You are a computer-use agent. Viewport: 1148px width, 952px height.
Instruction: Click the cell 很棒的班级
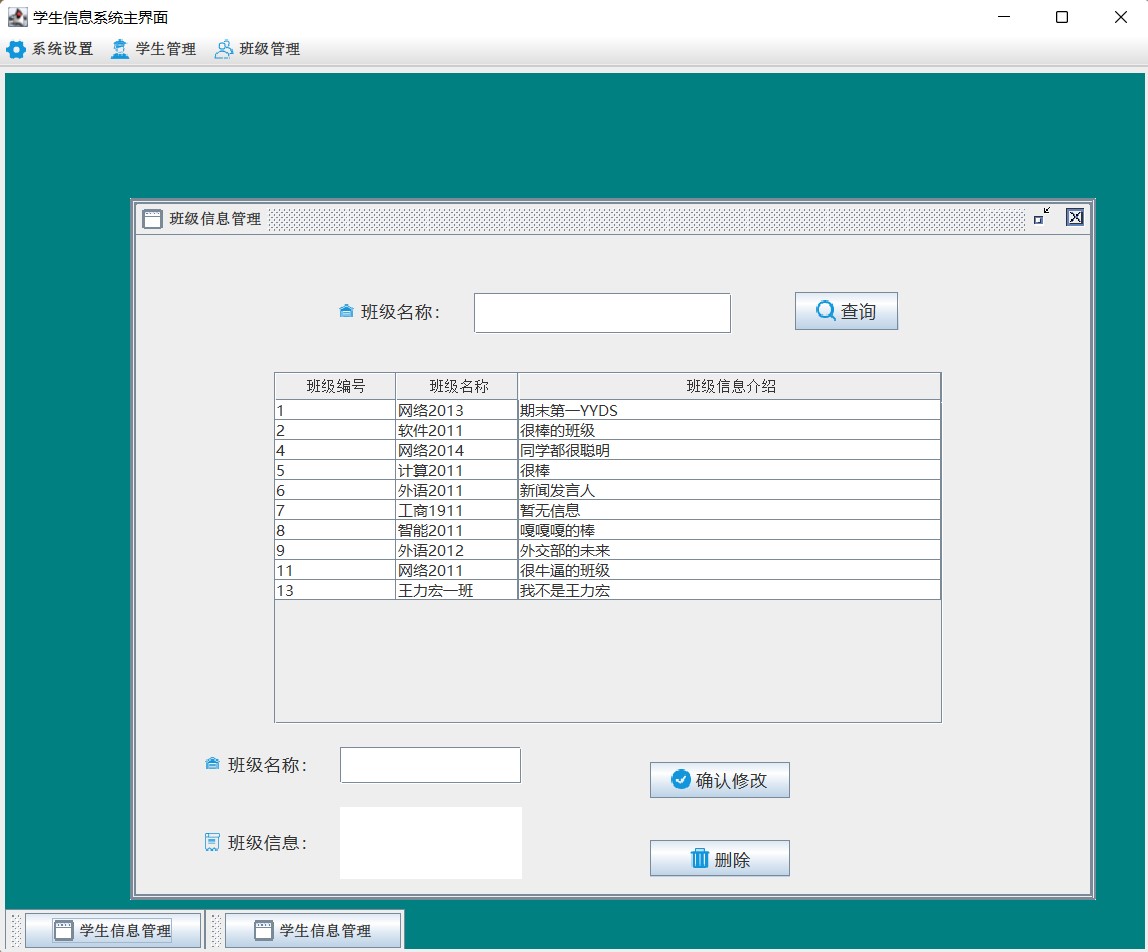click(x=729, y=430)
